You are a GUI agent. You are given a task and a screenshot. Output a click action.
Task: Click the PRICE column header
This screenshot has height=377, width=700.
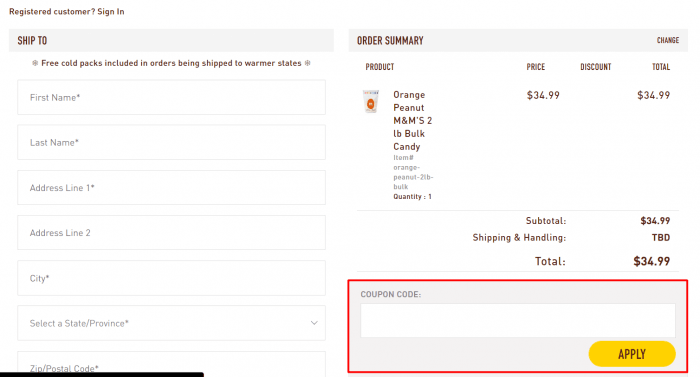pos(536,67)
